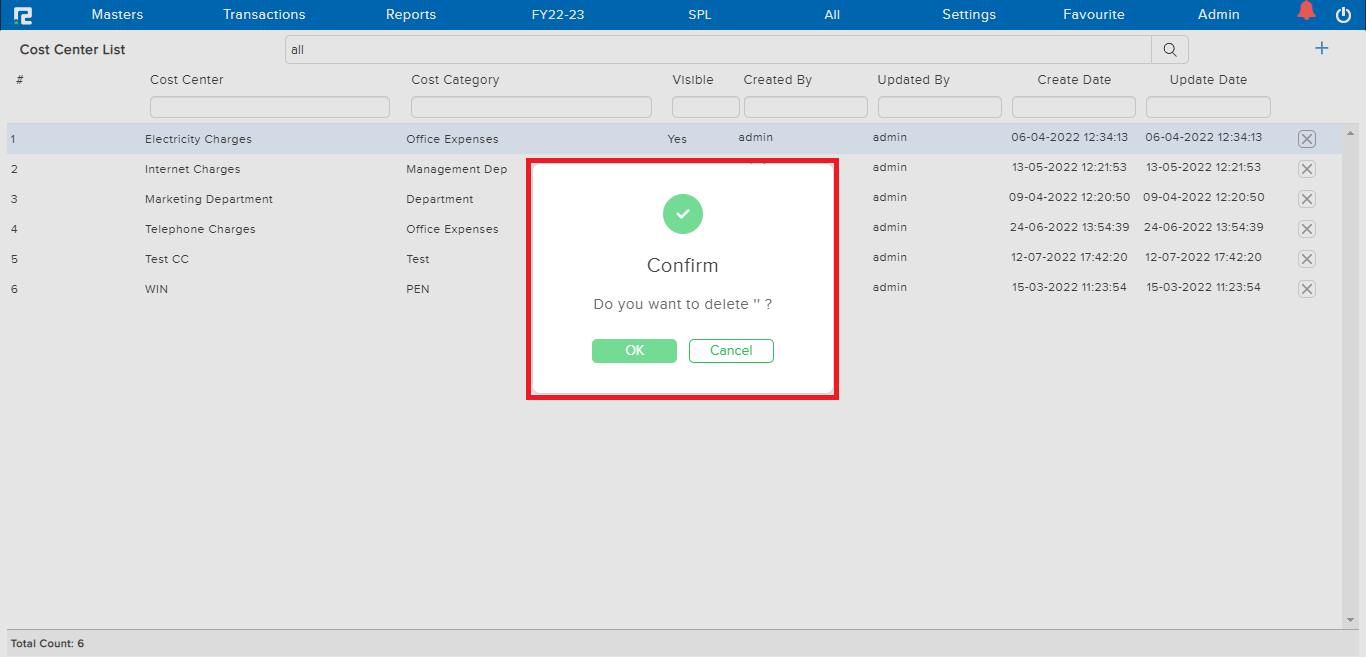Open the FY22-23 financial year selector
This screenshot has height=657, width=1366.
coord(558,15)
